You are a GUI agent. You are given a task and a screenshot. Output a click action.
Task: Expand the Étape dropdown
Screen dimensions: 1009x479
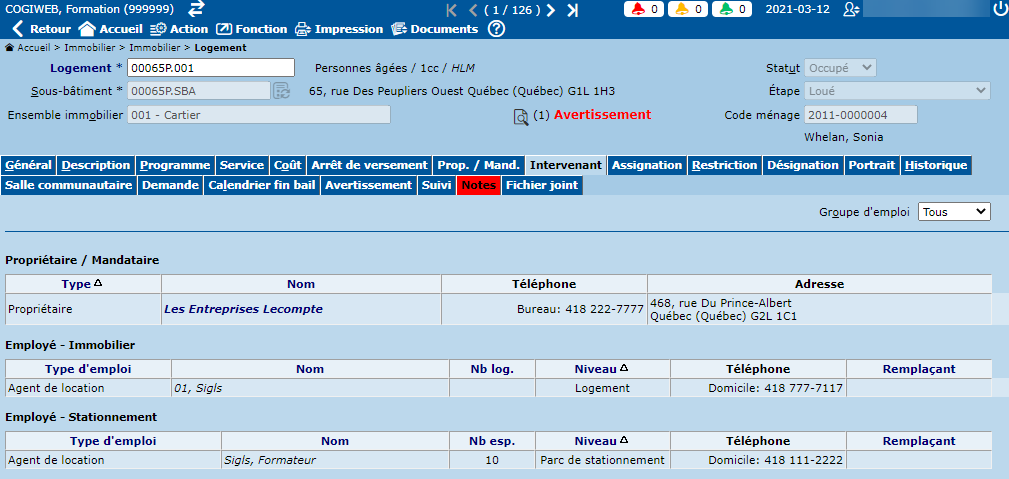point(896,91)
